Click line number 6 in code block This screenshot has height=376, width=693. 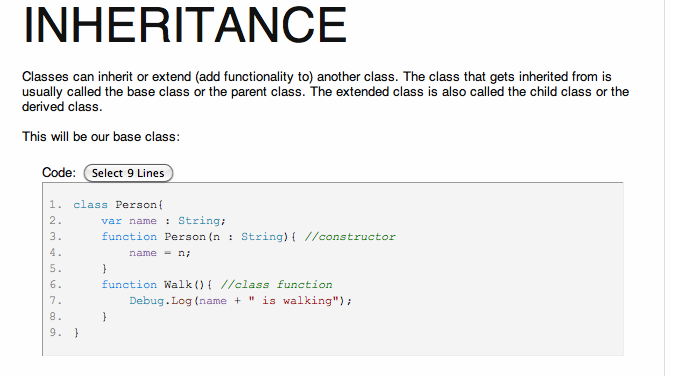point(55,285)
